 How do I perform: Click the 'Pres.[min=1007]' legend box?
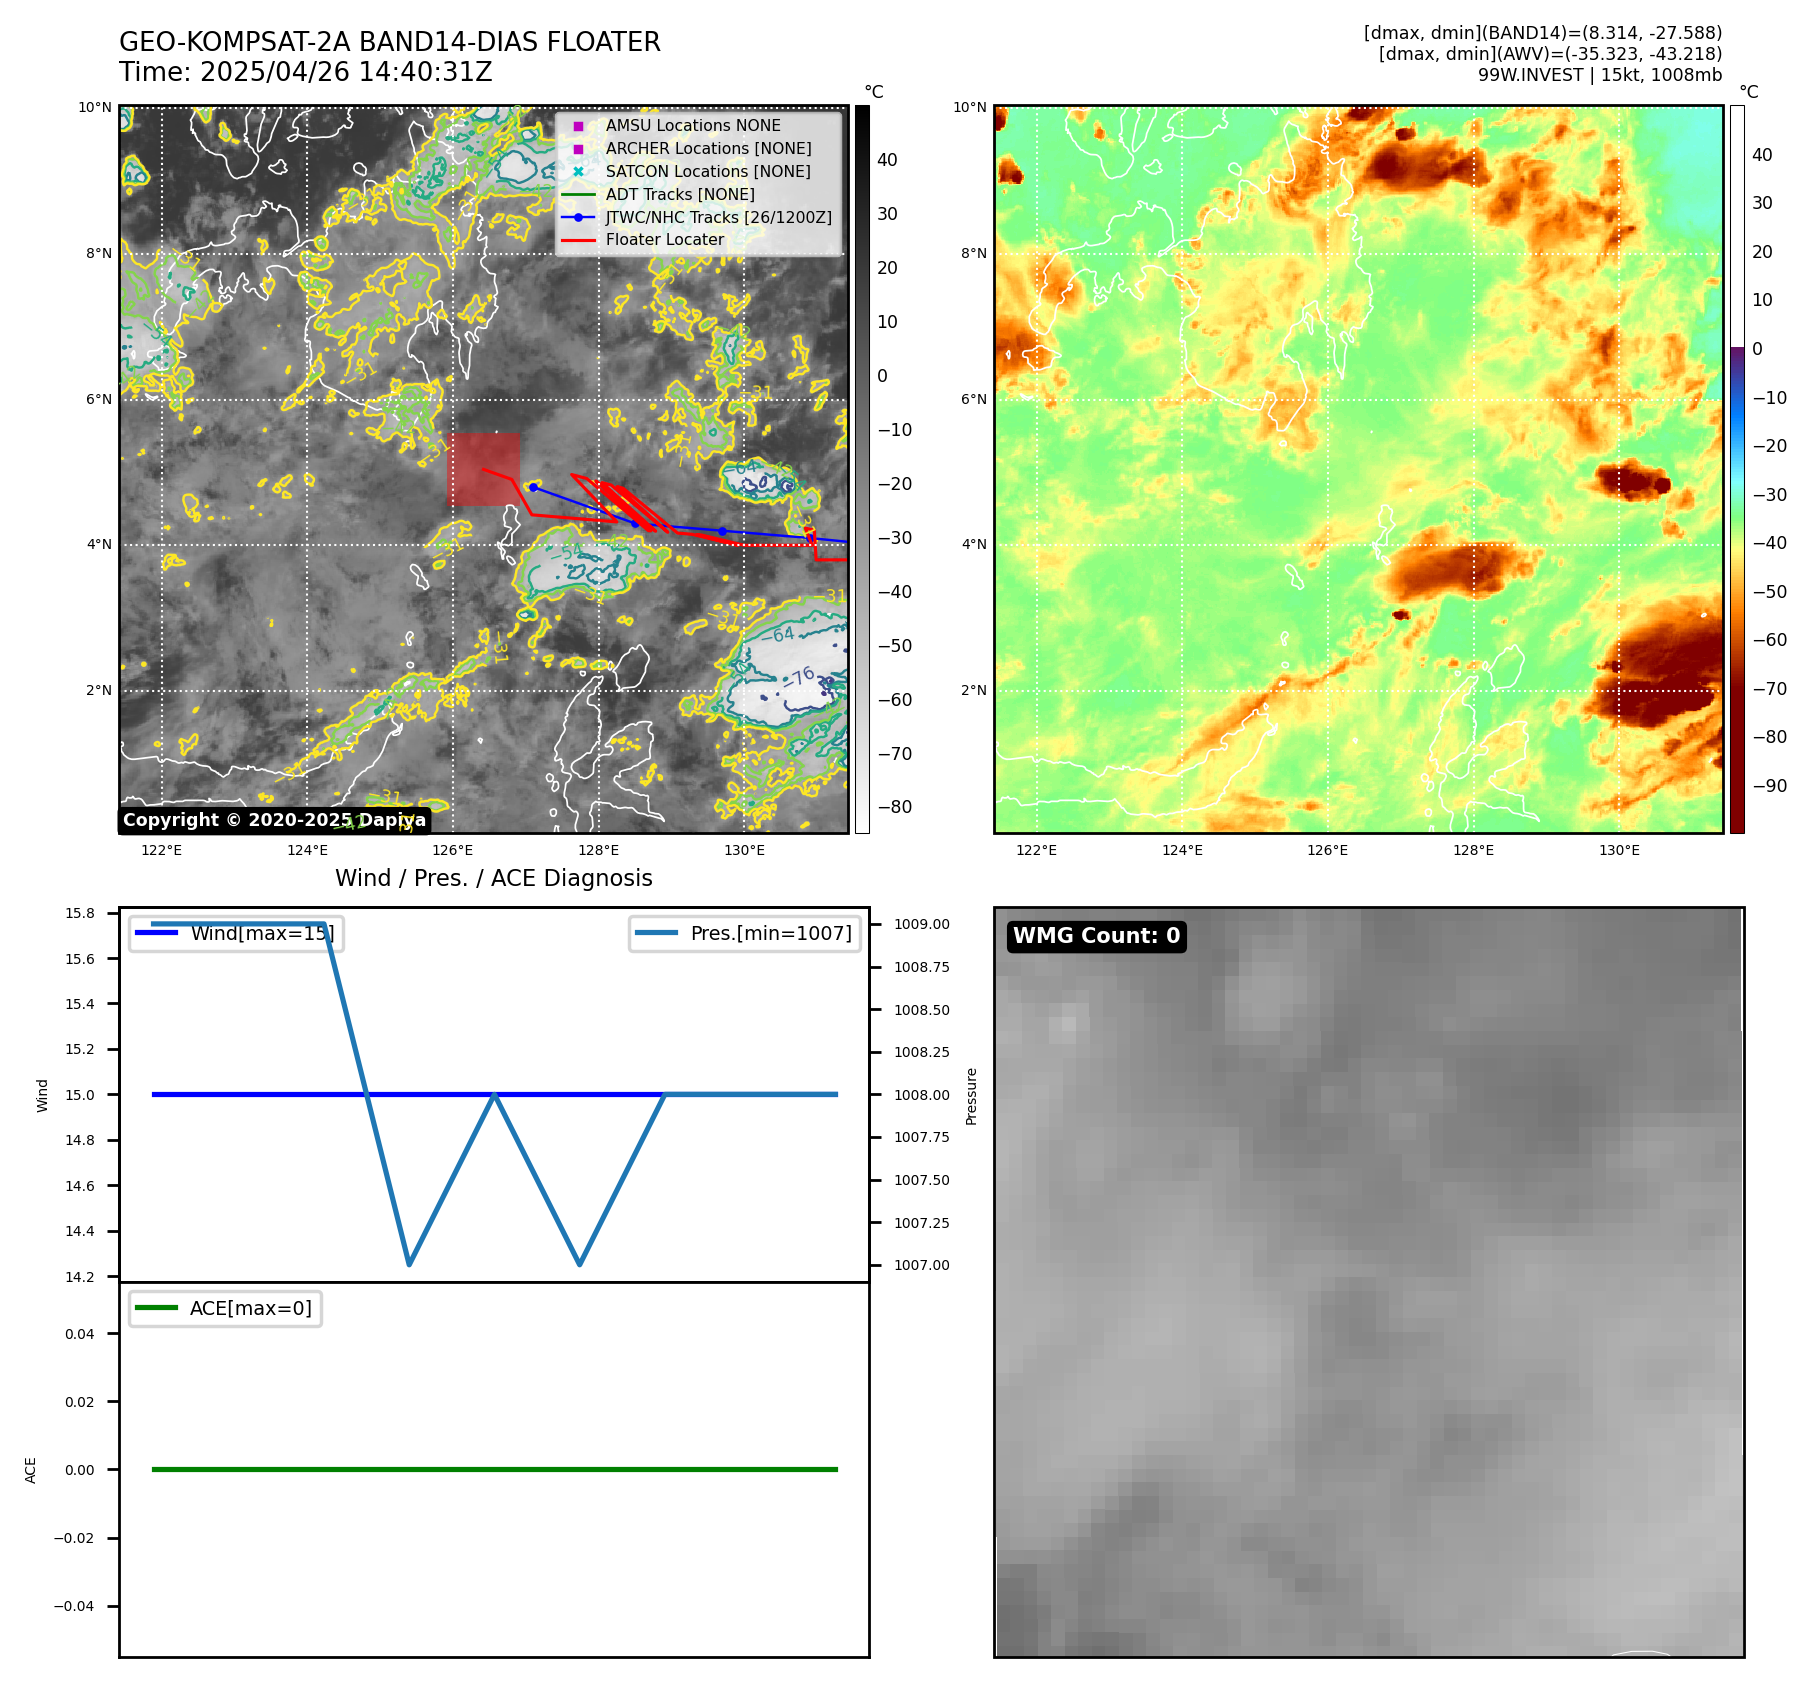coord(745,934)
